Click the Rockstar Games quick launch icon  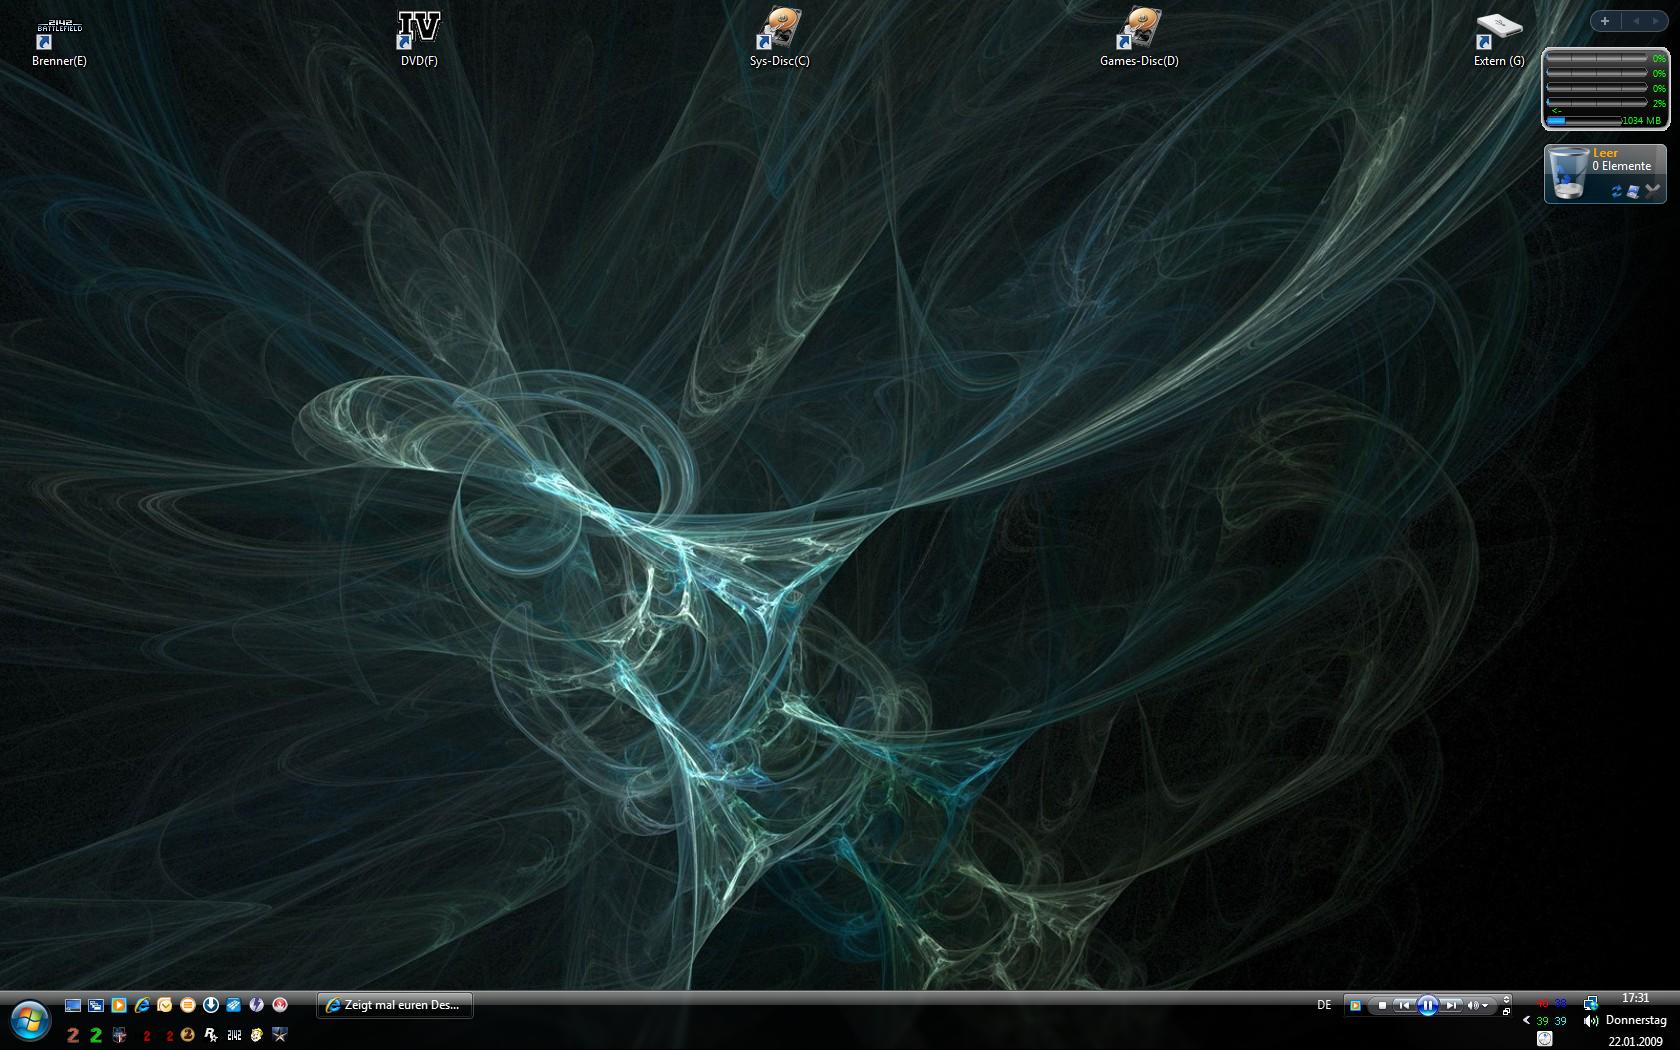[211, 1035]
